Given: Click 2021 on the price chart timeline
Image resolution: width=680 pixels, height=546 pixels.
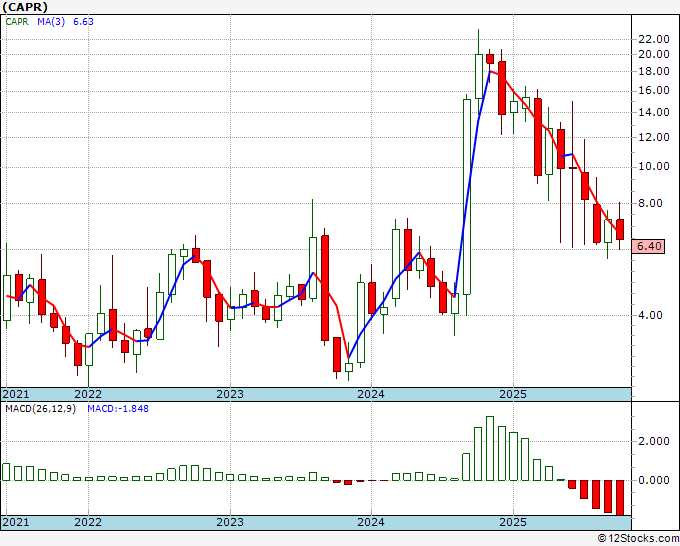Looking at the screenshot, I should (16, 394).
